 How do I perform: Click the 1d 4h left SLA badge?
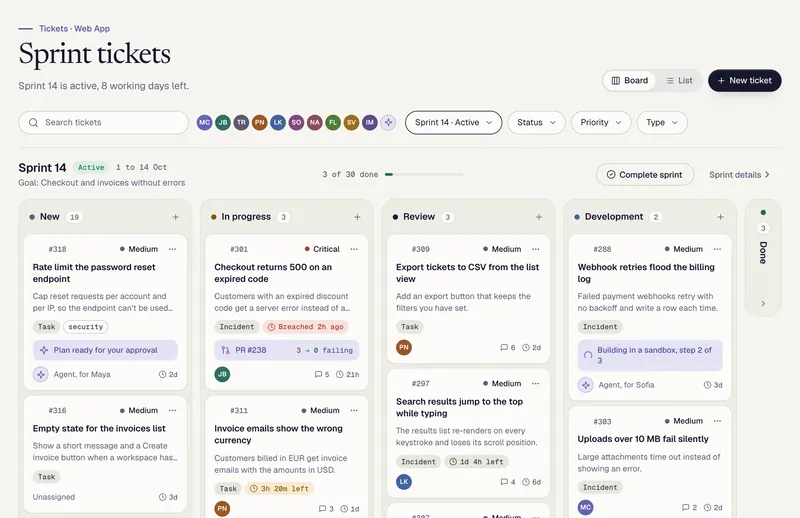pos(477,461)
